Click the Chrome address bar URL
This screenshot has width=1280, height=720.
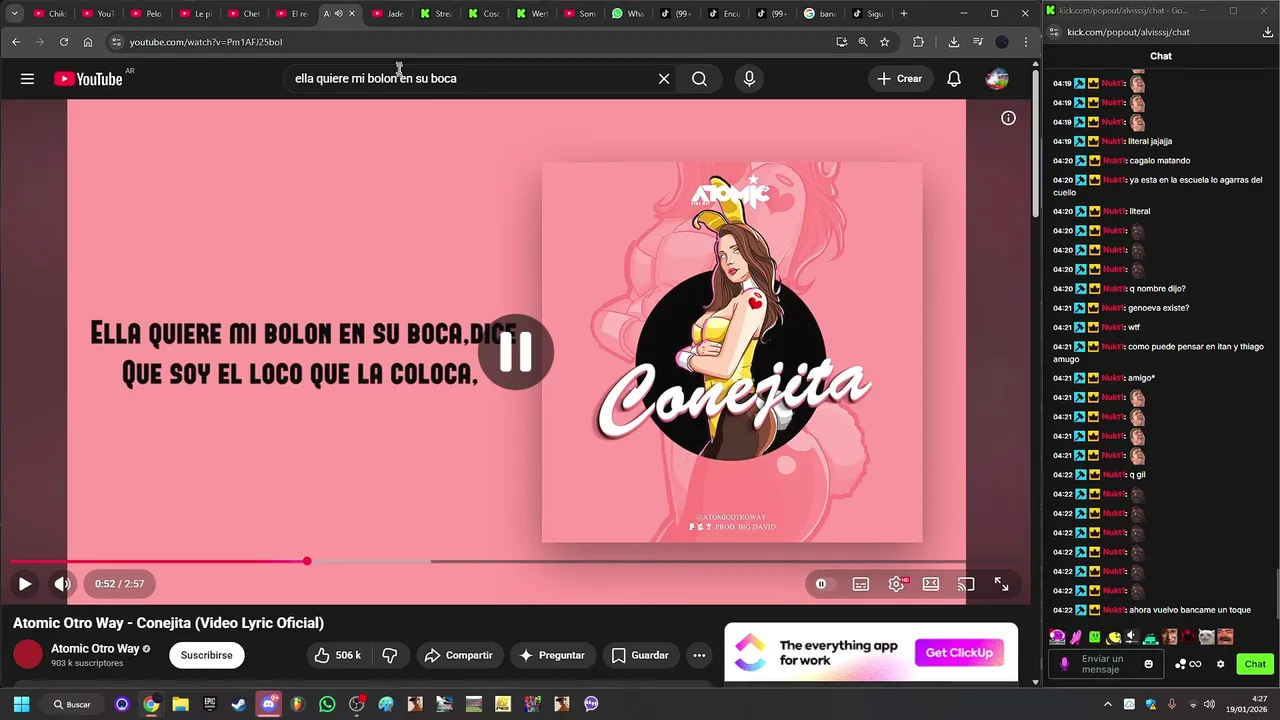tap(205, 42)
